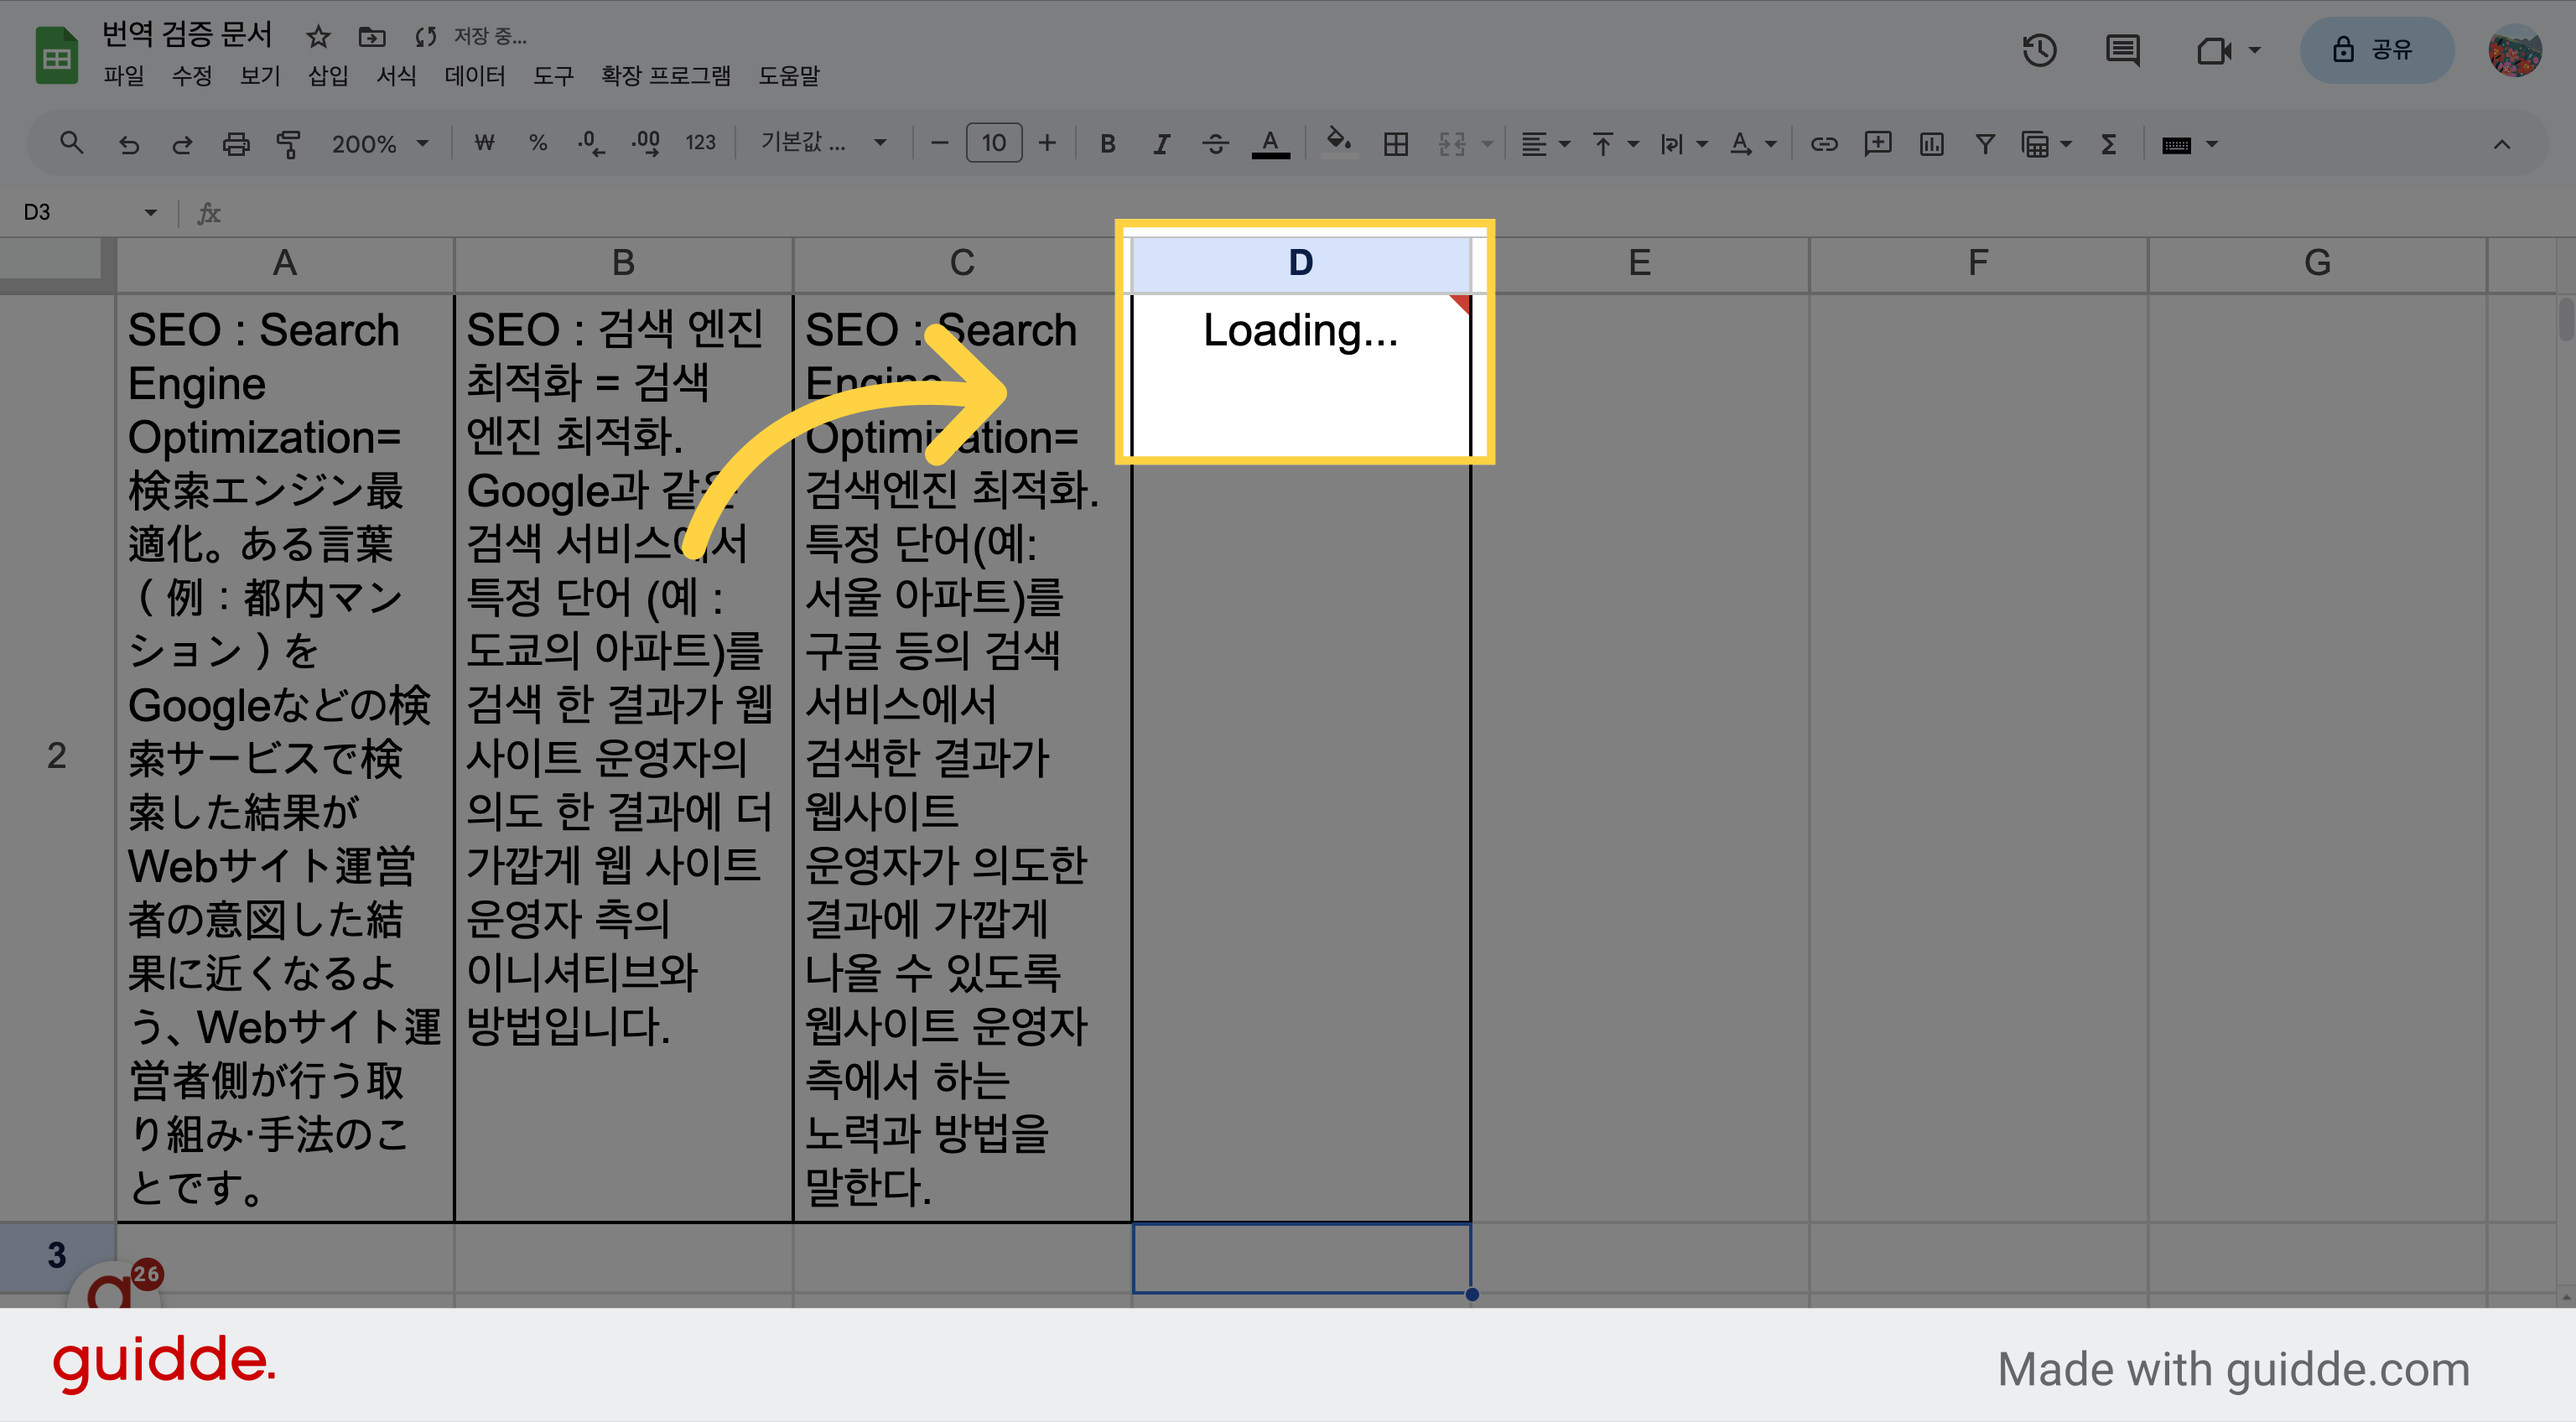2576x1422 pixels.
Task: Select the paint format roller icon
Action: pos(289,144)
